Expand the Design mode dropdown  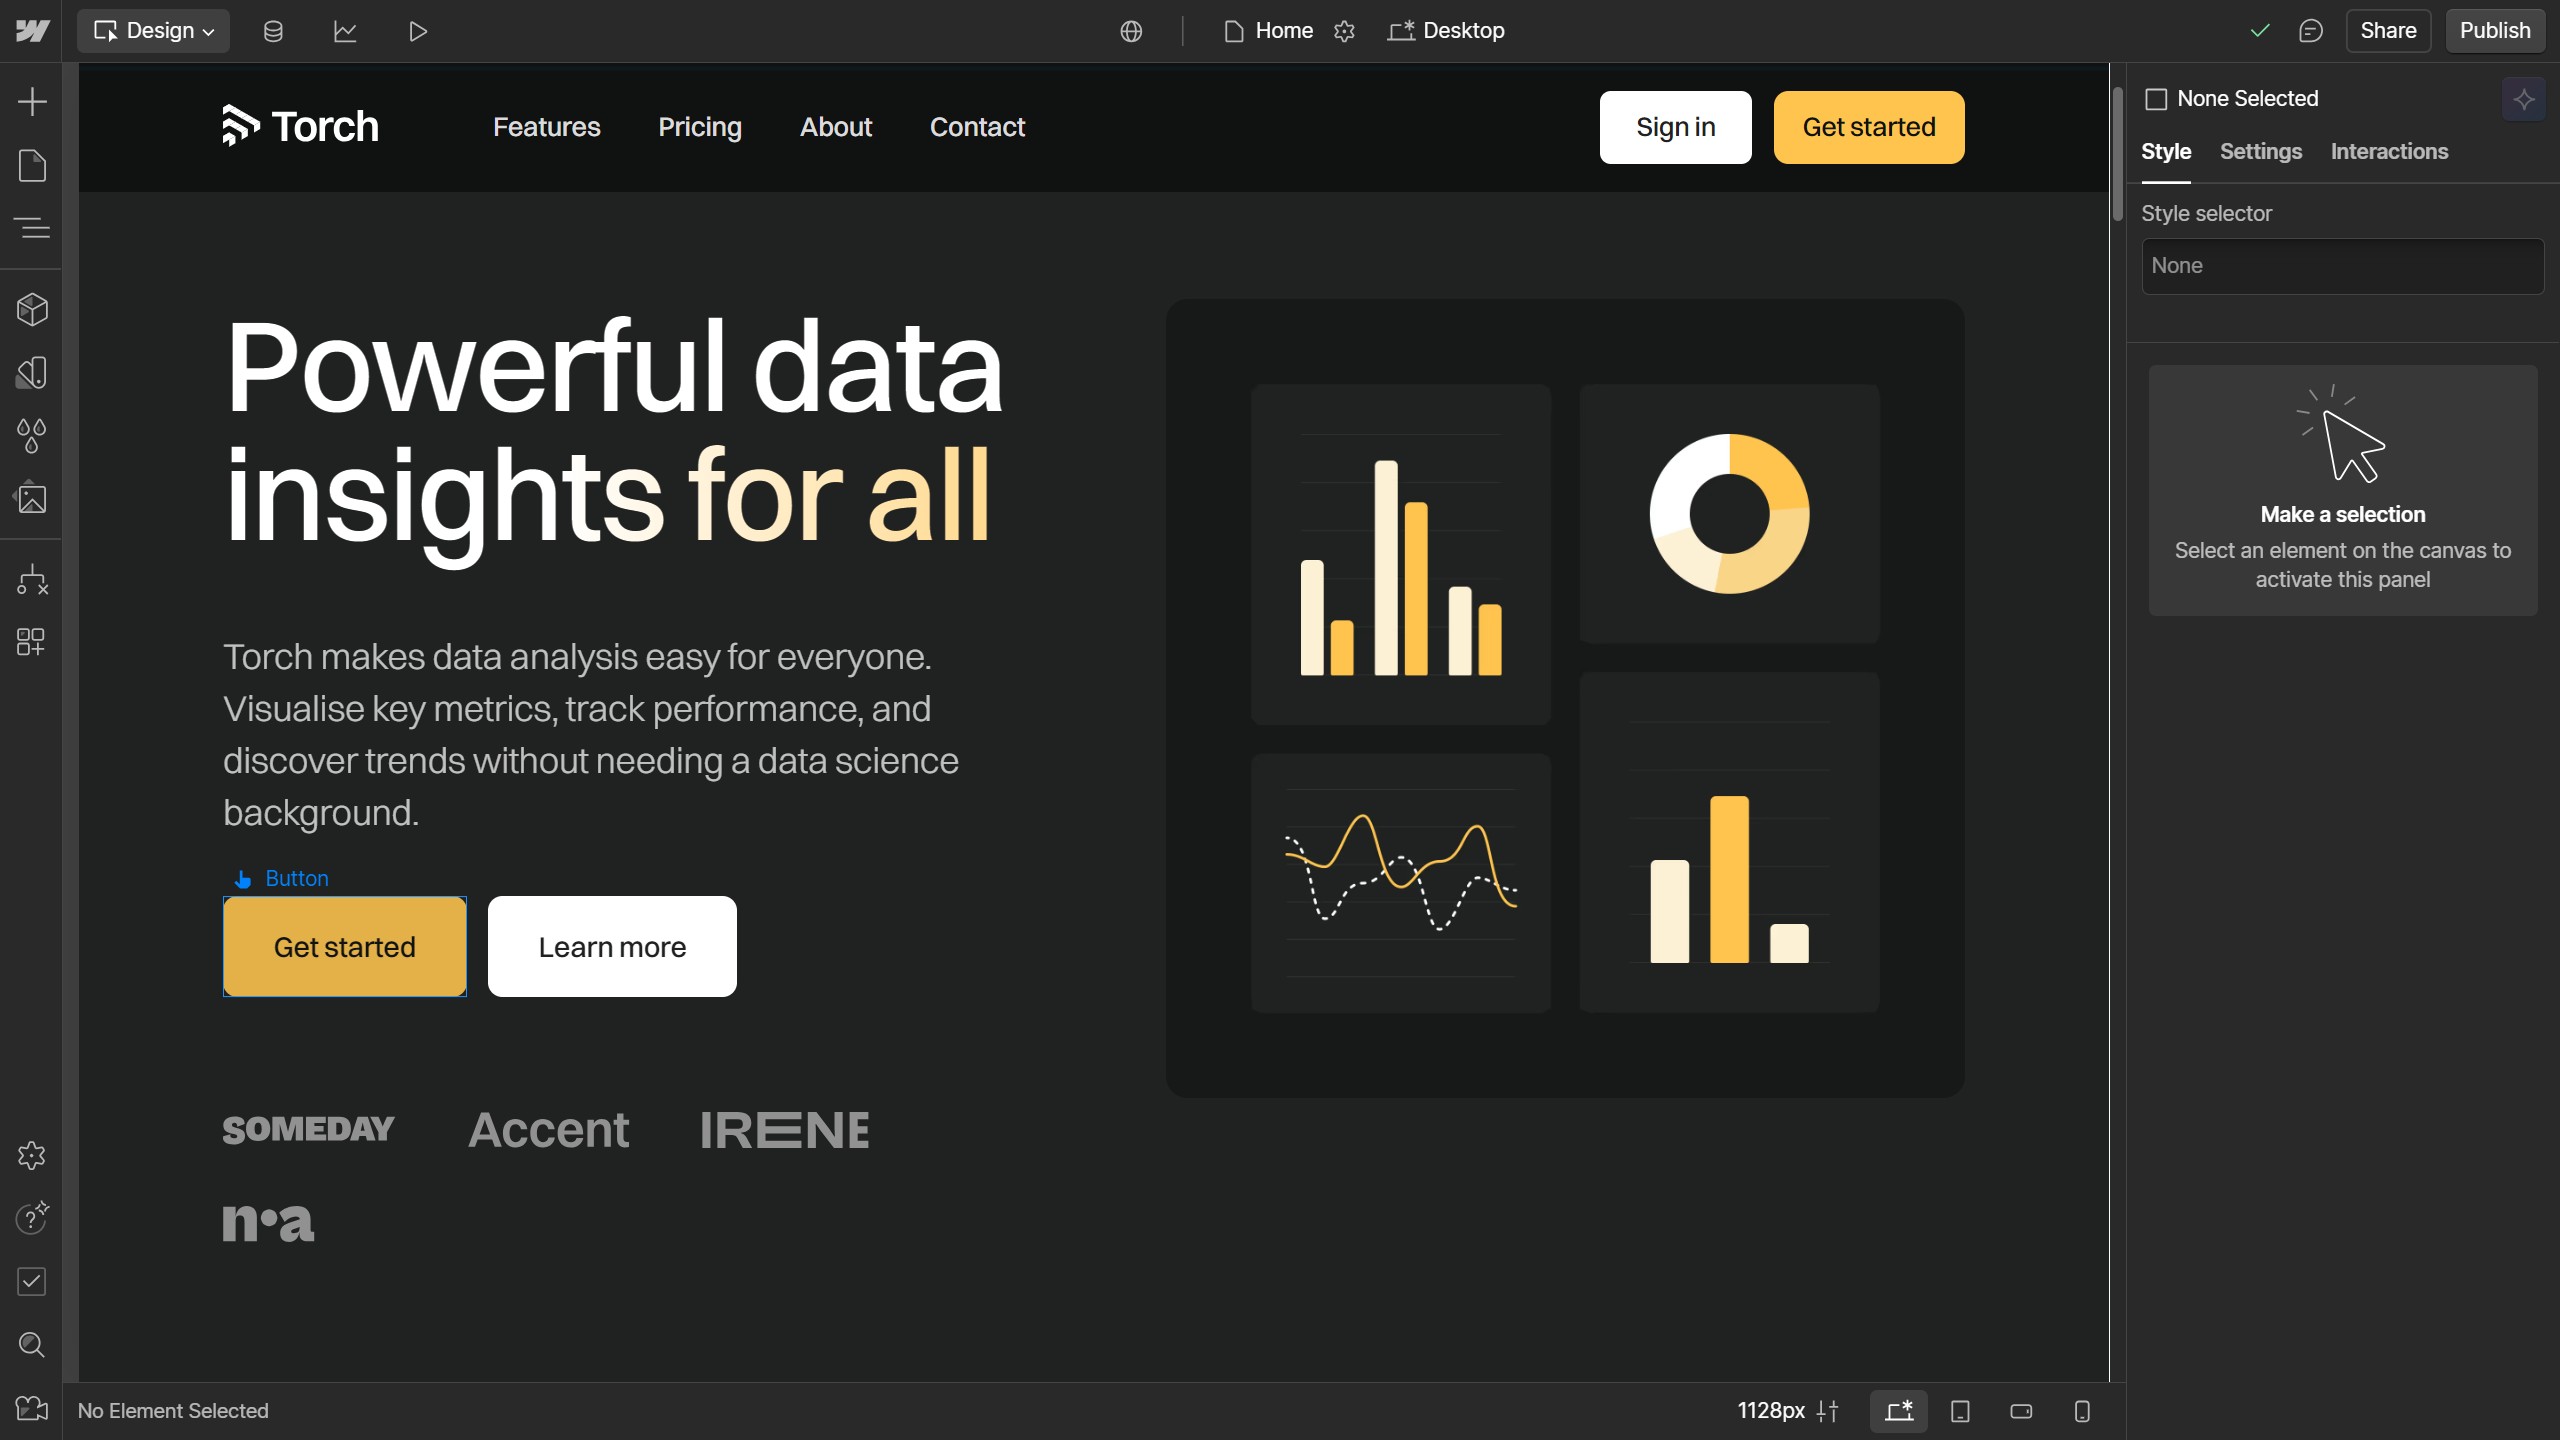154,31
